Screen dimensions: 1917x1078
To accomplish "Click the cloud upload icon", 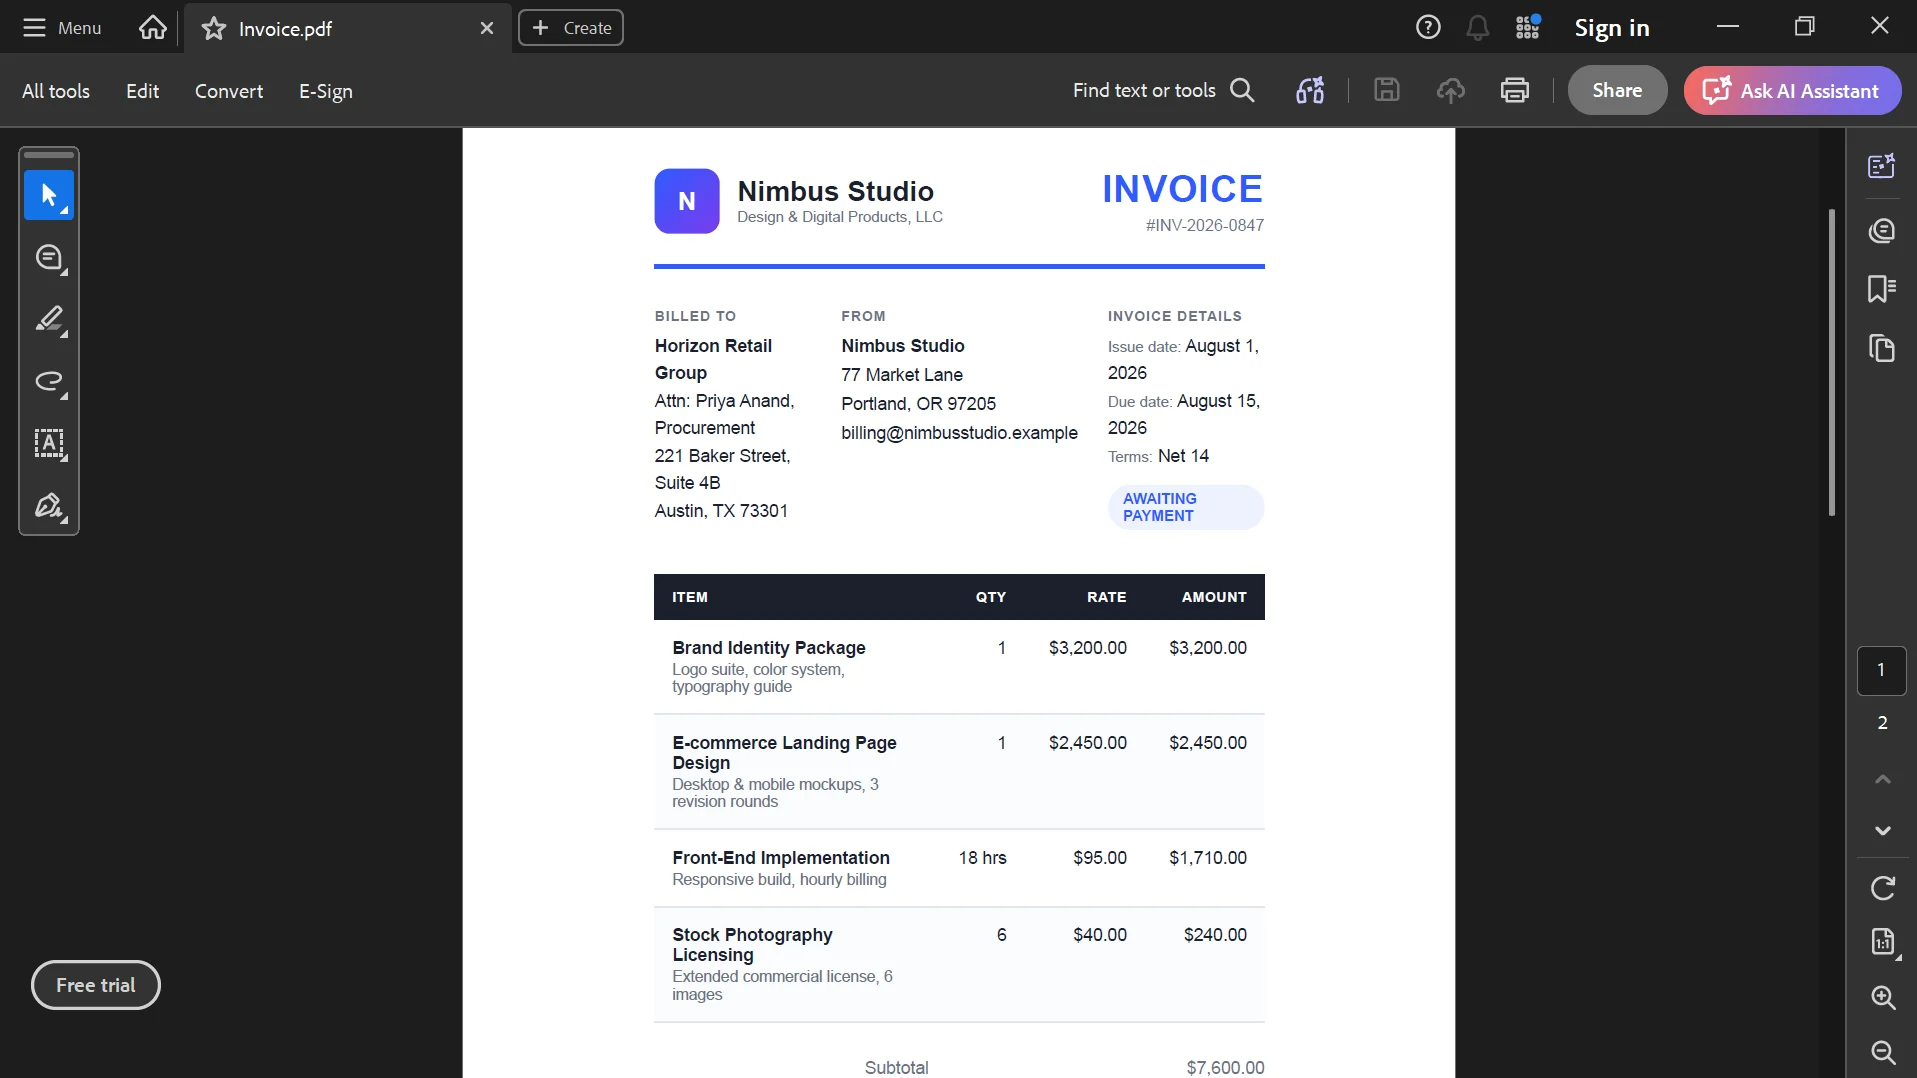I will coord(1451,90).
